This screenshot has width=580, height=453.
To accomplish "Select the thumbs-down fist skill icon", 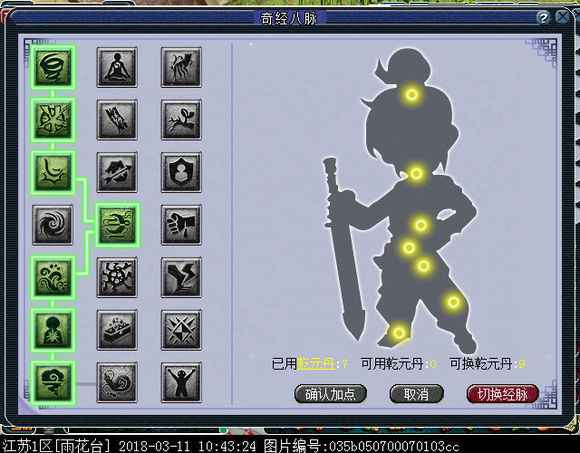I will coord(181,225).
